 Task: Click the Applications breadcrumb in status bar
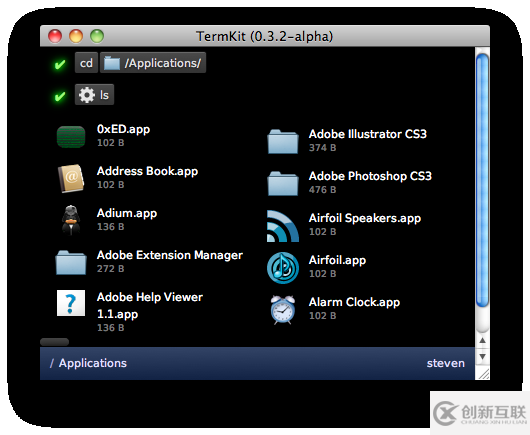point(93,363)
